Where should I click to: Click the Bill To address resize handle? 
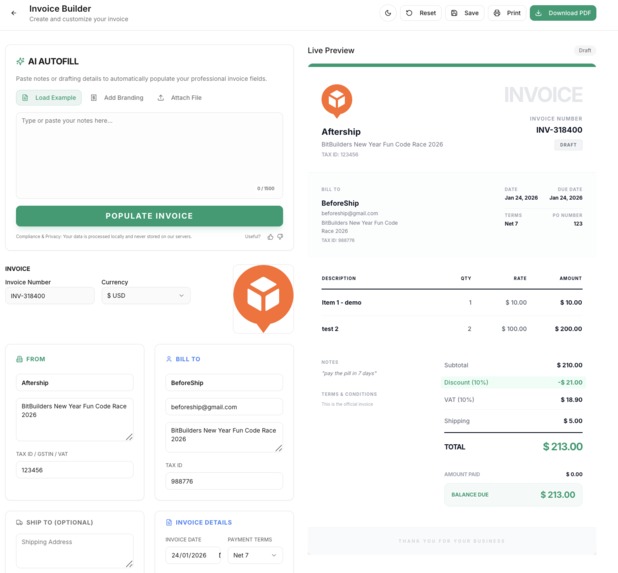tap(279, 448)
